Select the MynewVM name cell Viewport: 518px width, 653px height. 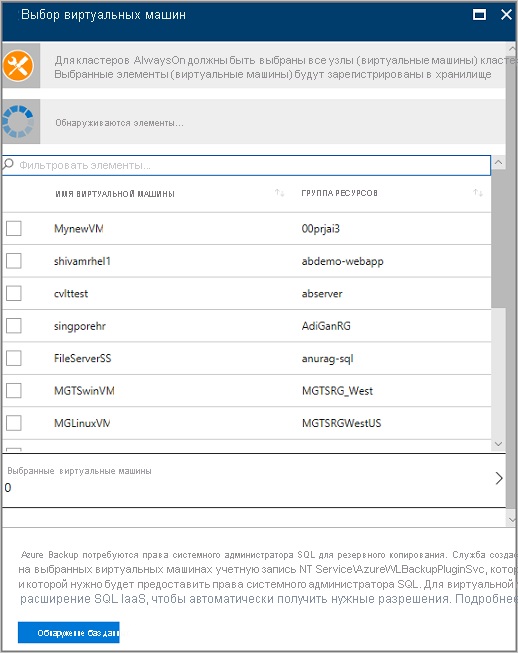(x=79, y=229)
